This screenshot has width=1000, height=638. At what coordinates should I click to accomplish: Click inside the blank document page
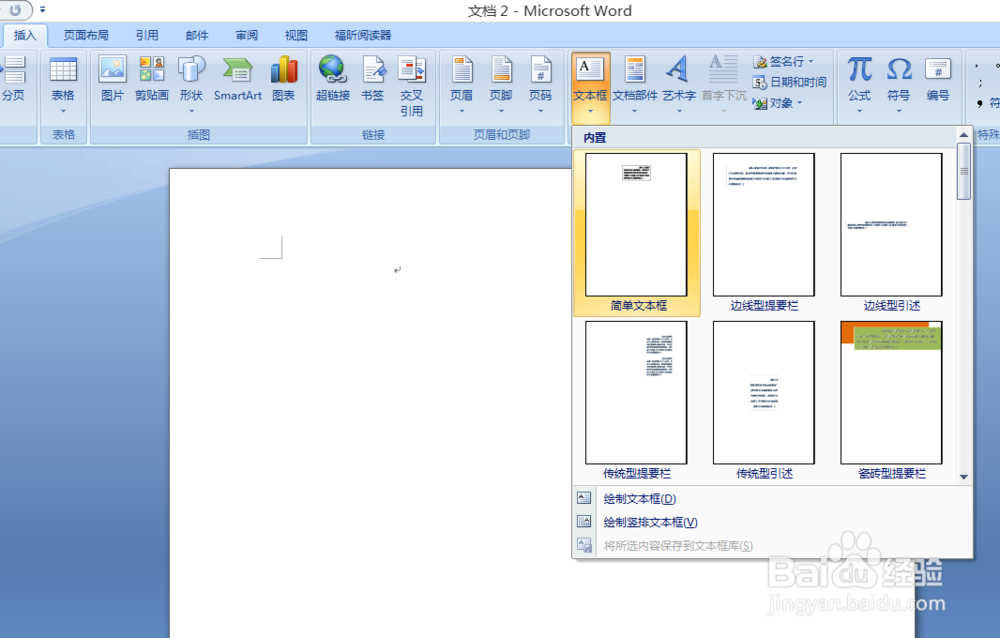[370, 403]
